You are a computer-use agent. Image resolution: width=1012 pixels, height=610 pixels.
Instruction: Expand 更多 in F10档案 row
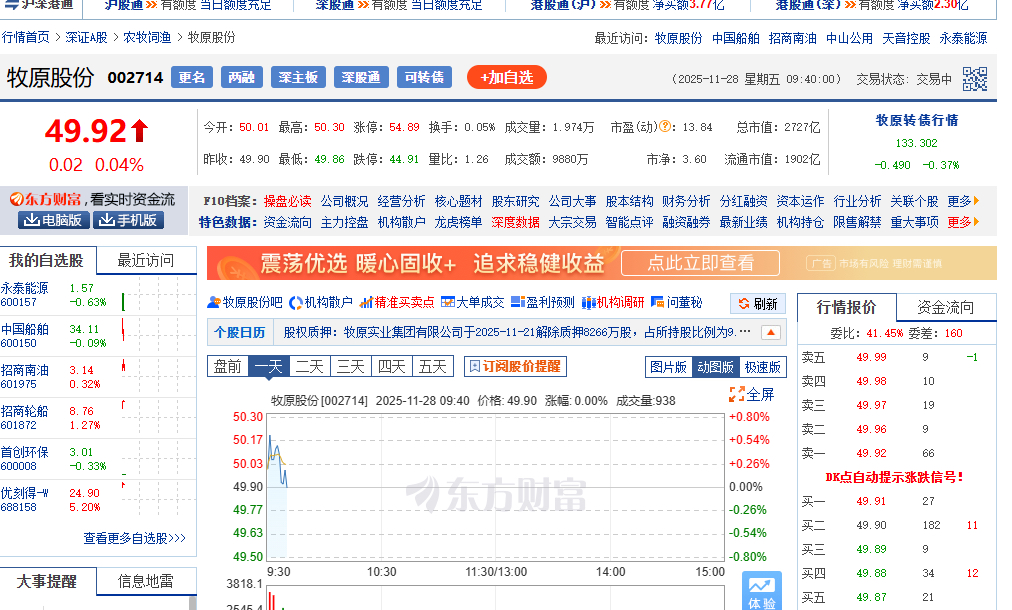click(963, 201)
